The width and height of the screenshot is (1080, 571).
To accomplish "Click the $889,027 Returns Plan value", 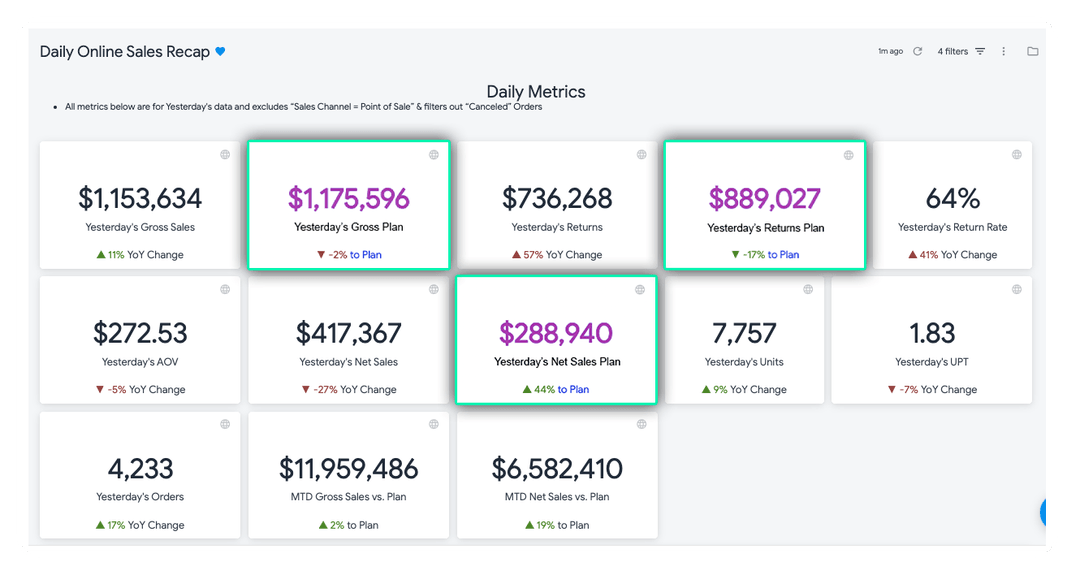I will tap(765, 198).
